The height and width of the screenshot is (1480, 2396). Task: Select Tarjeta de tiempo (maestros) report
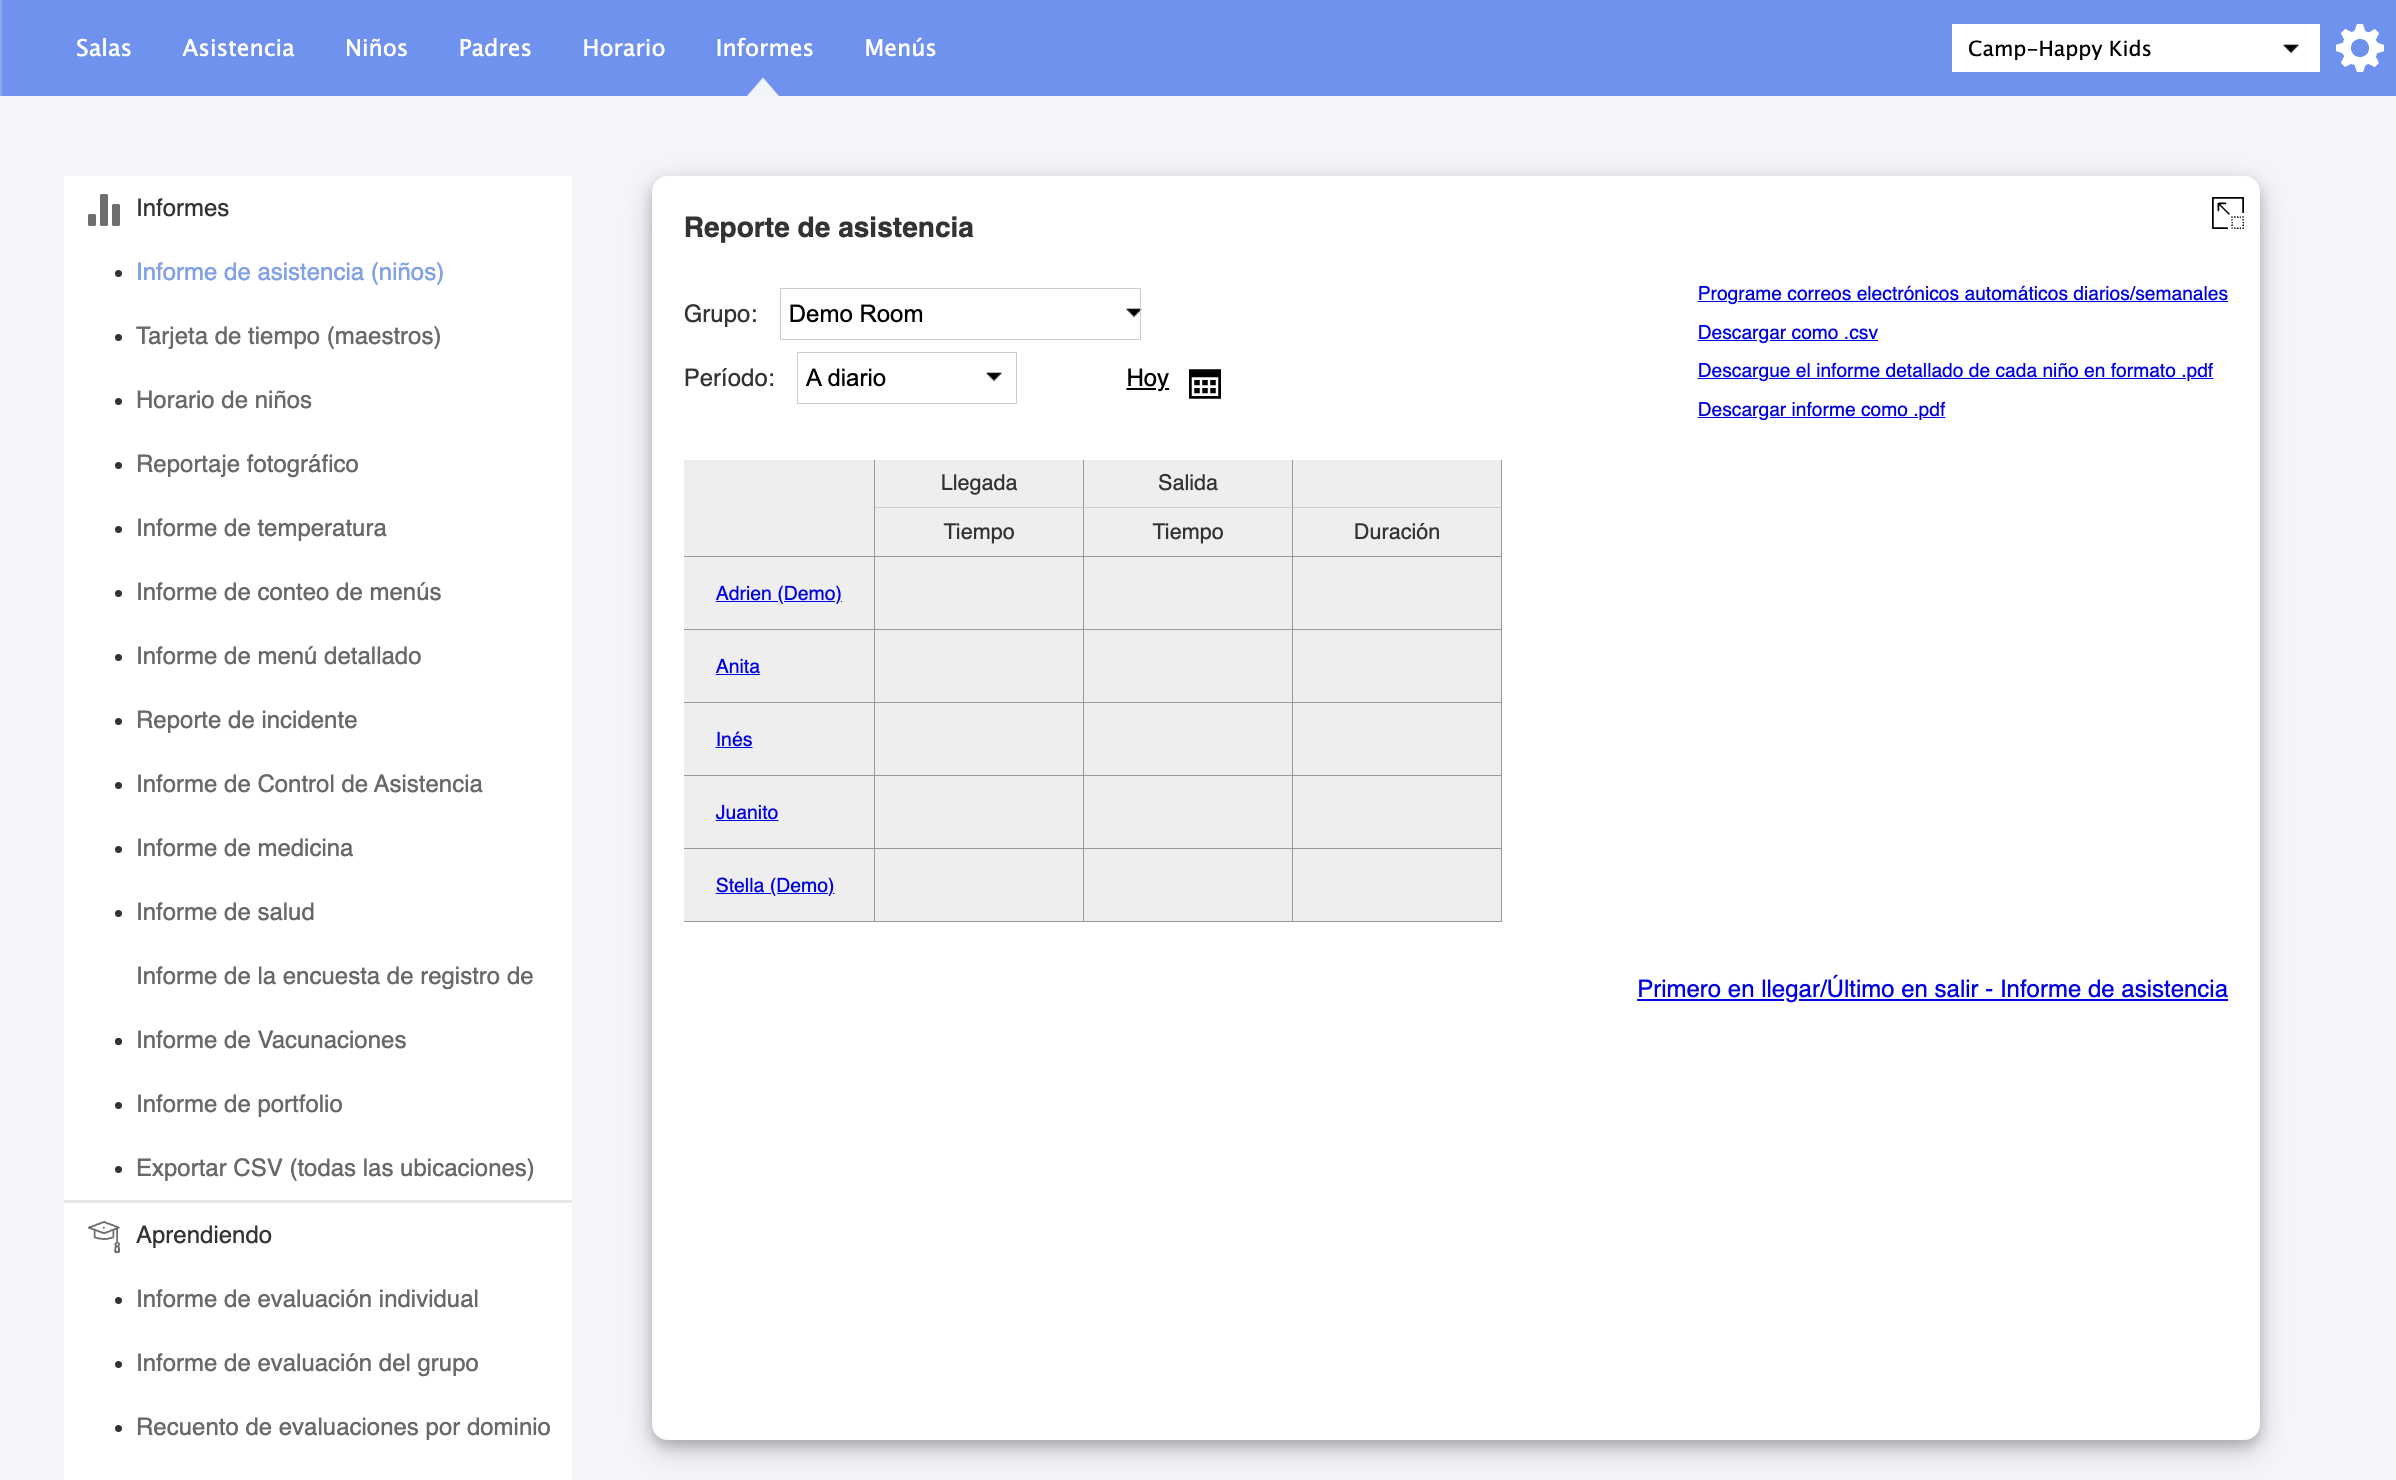(288, 336)
